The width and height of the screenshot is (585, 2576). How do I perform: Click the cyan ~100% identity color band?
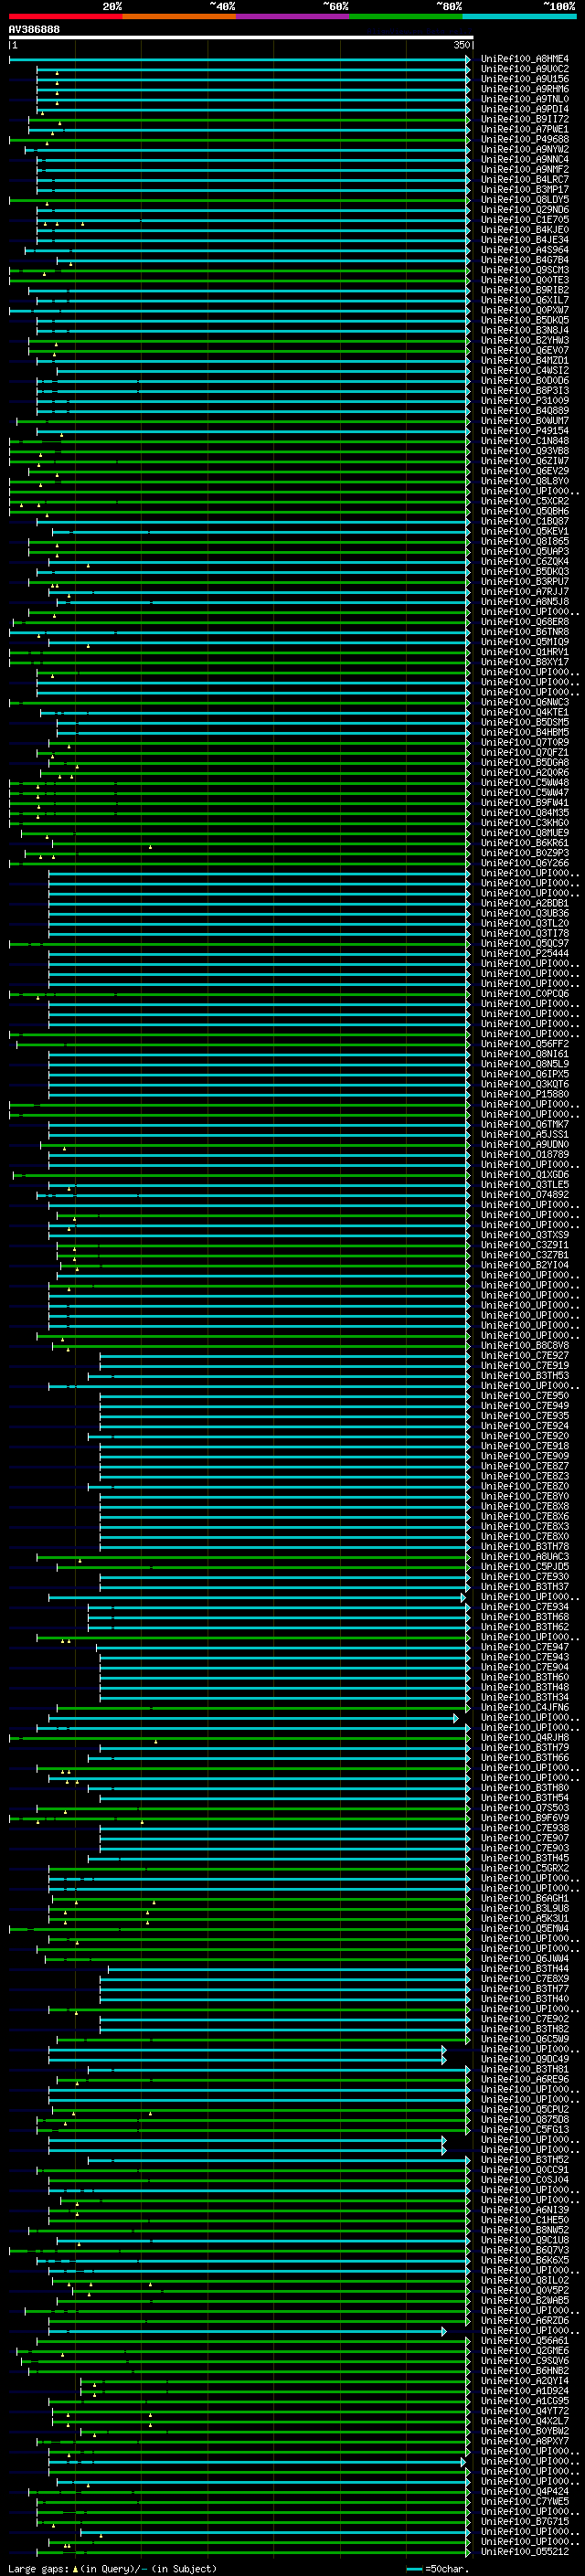pos(519,17)
